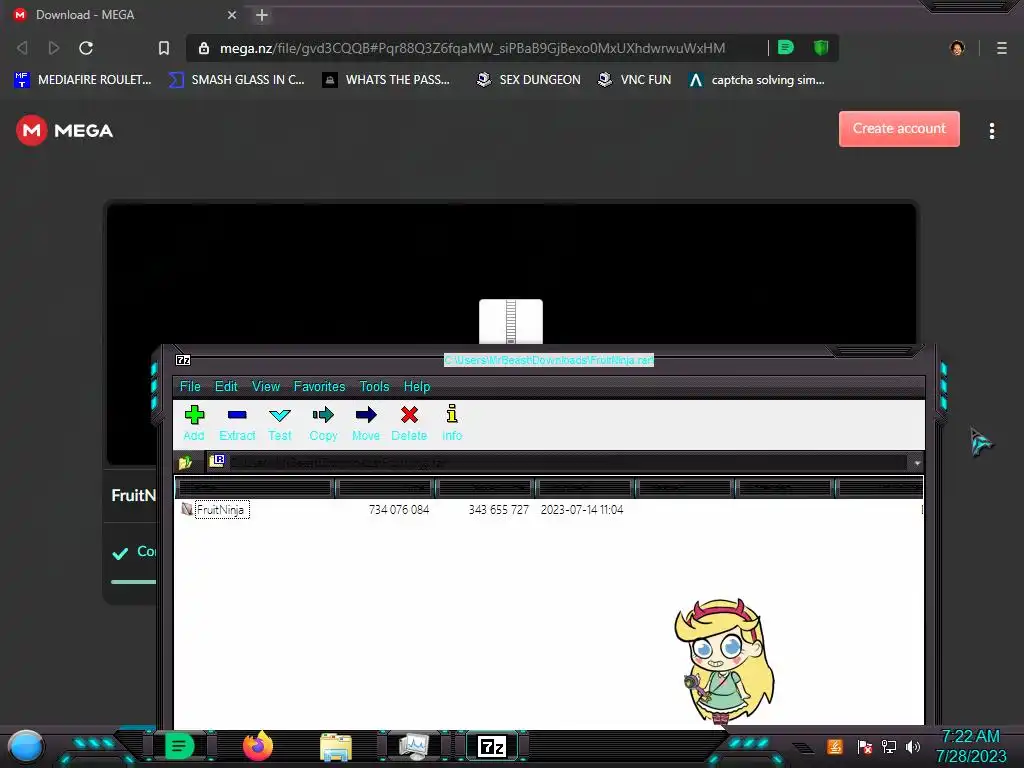Image resolution: width=1024 pixels, height=768 pixels.
Task: Click the Add toolbar icon in 7-Zip
Action: pyautogui.click(x=194, y=423)
